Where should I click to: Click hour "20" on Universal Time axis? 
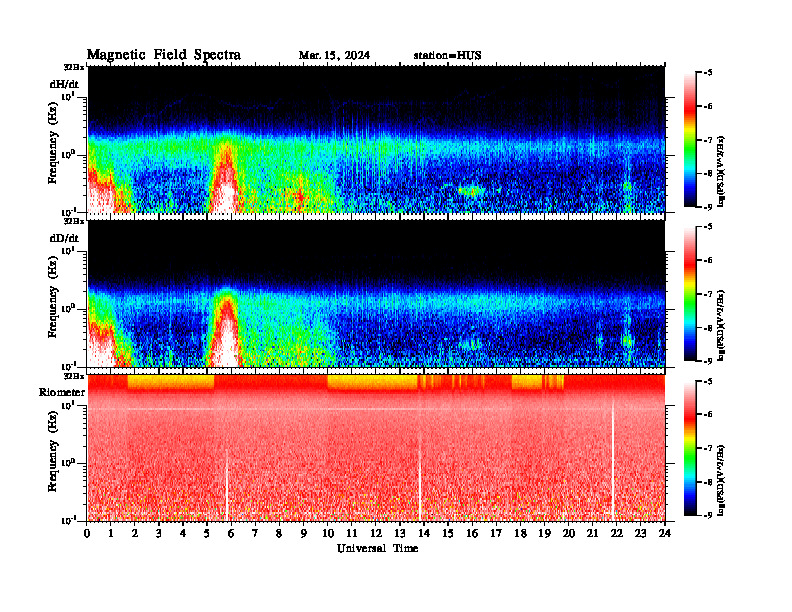568,534
